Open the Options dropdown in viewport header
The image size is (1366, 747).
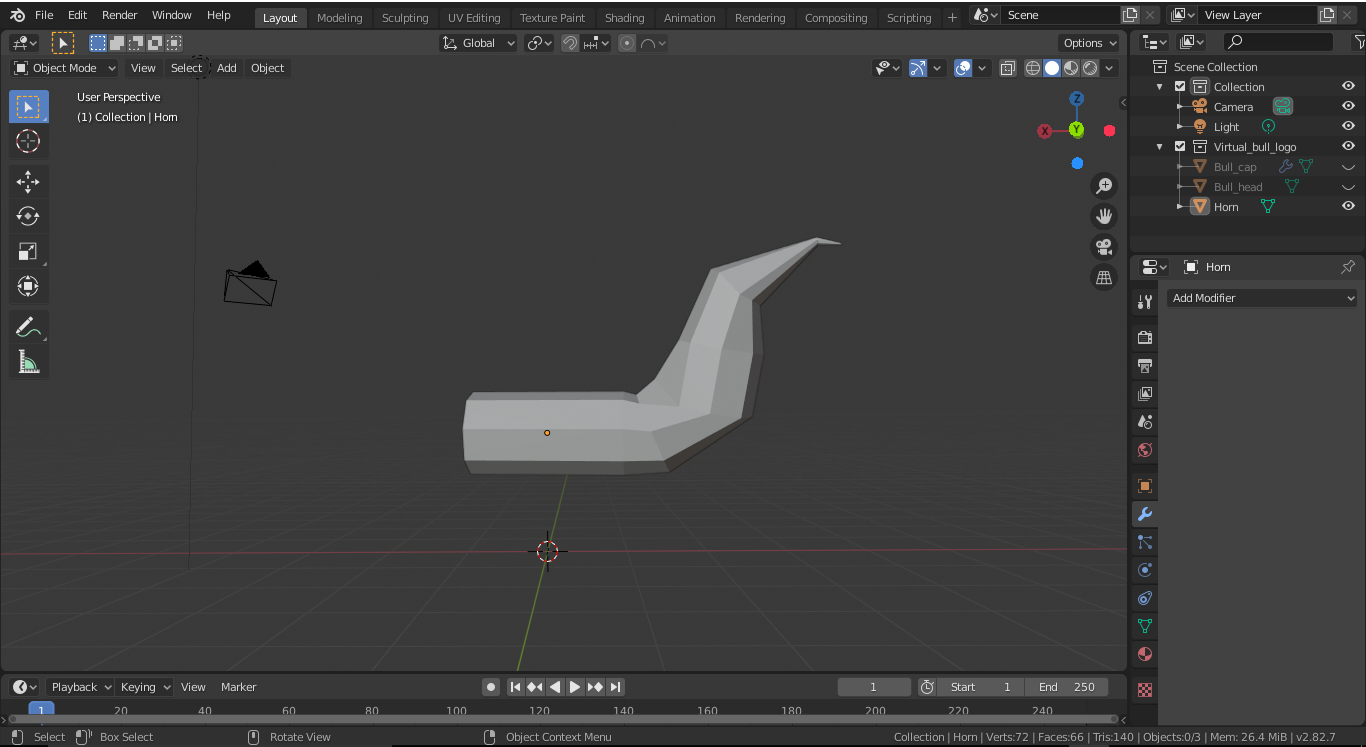(x=1089, y=43)
